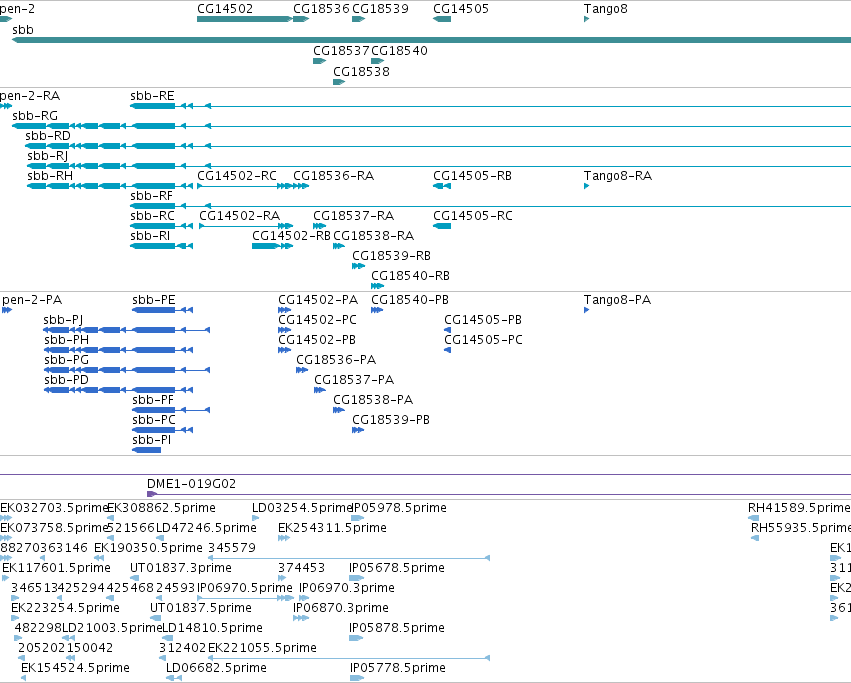Click the sbb-PE protein label
The image size is (851, 683).
click(x=154, y=300)
